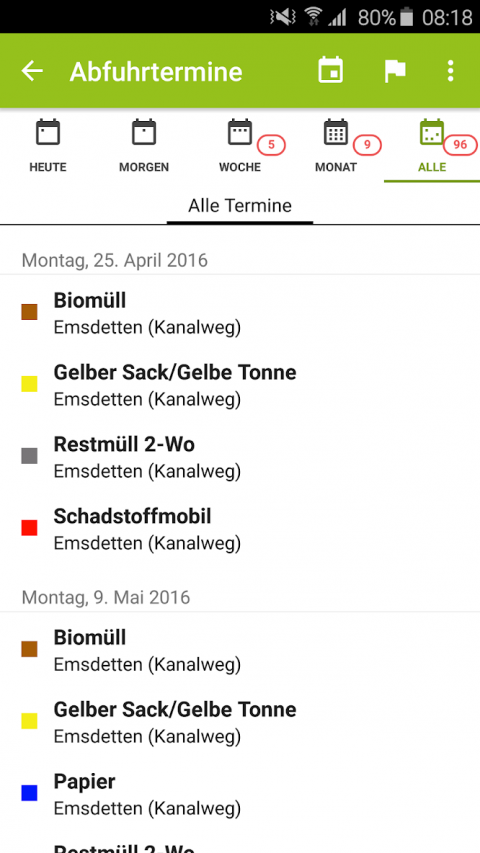Select the MONAT tab calendar icon
Image resolution: width=480 pixels, height=853 pixels.
336,132
